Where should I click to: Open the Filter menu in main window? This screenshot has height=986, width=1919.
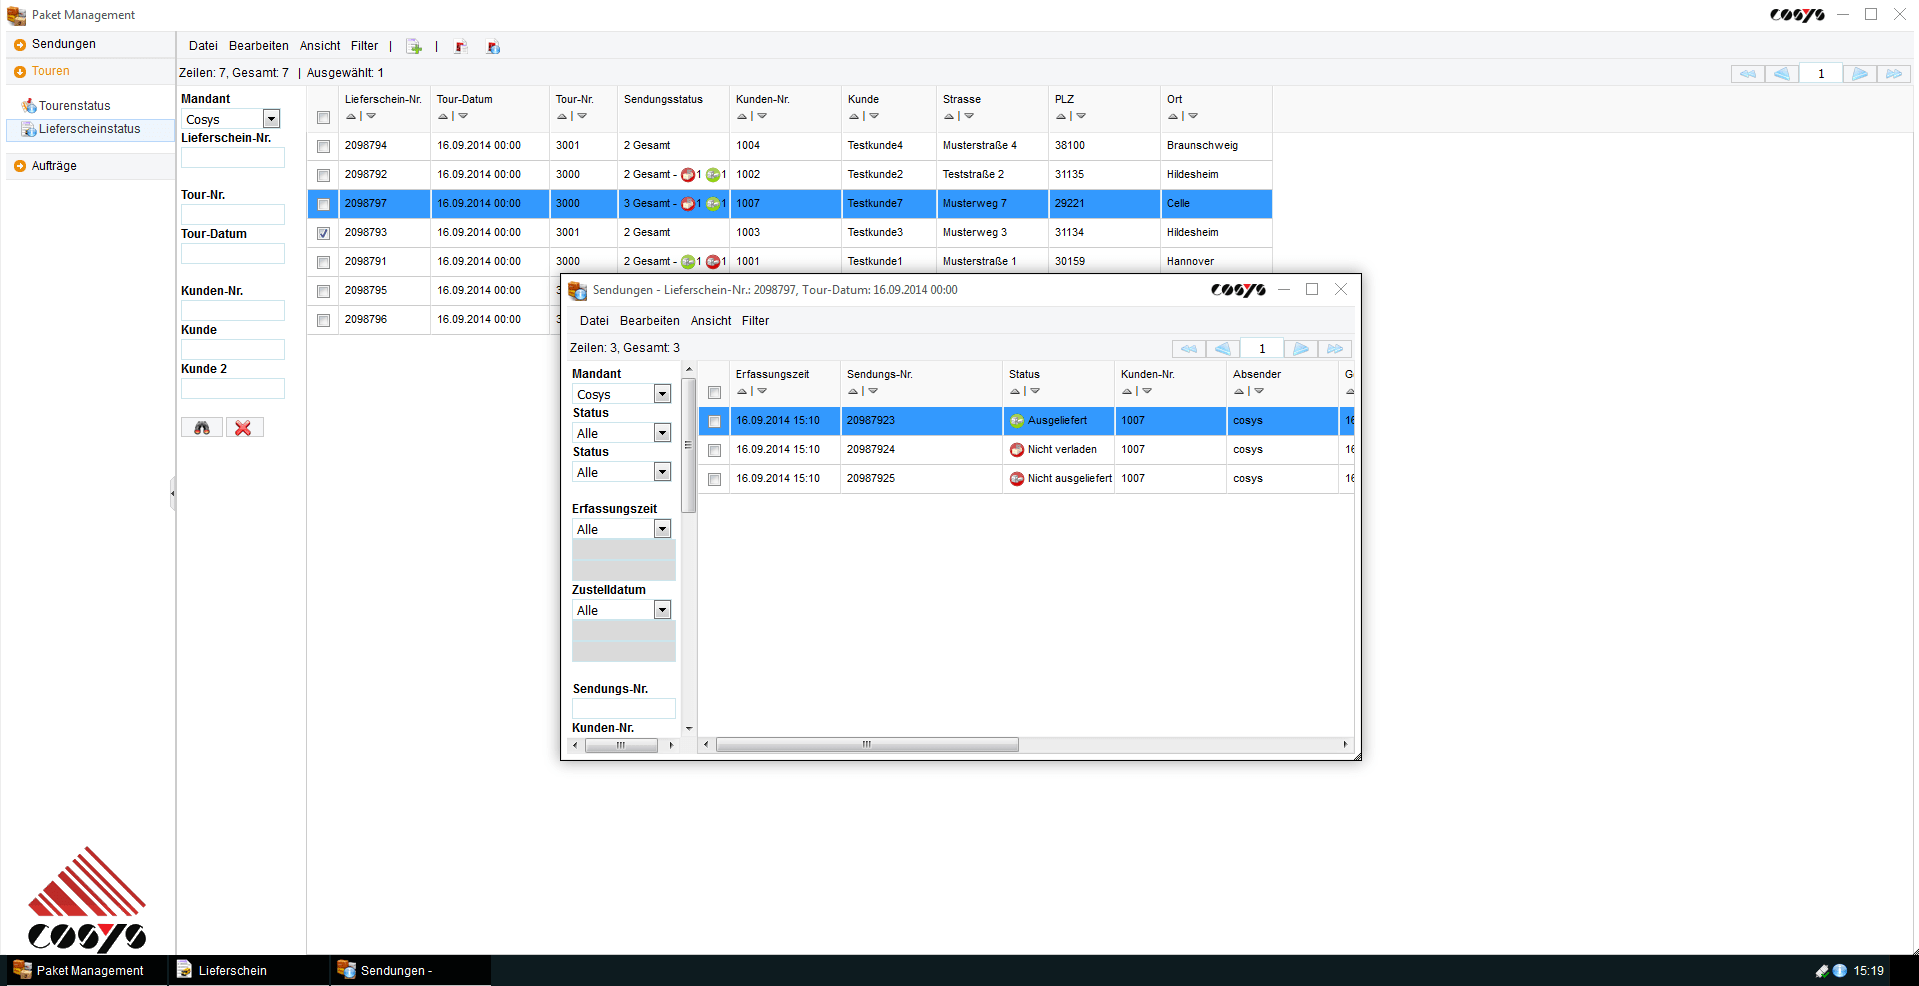pyautogui.click(x=364, y=46)
